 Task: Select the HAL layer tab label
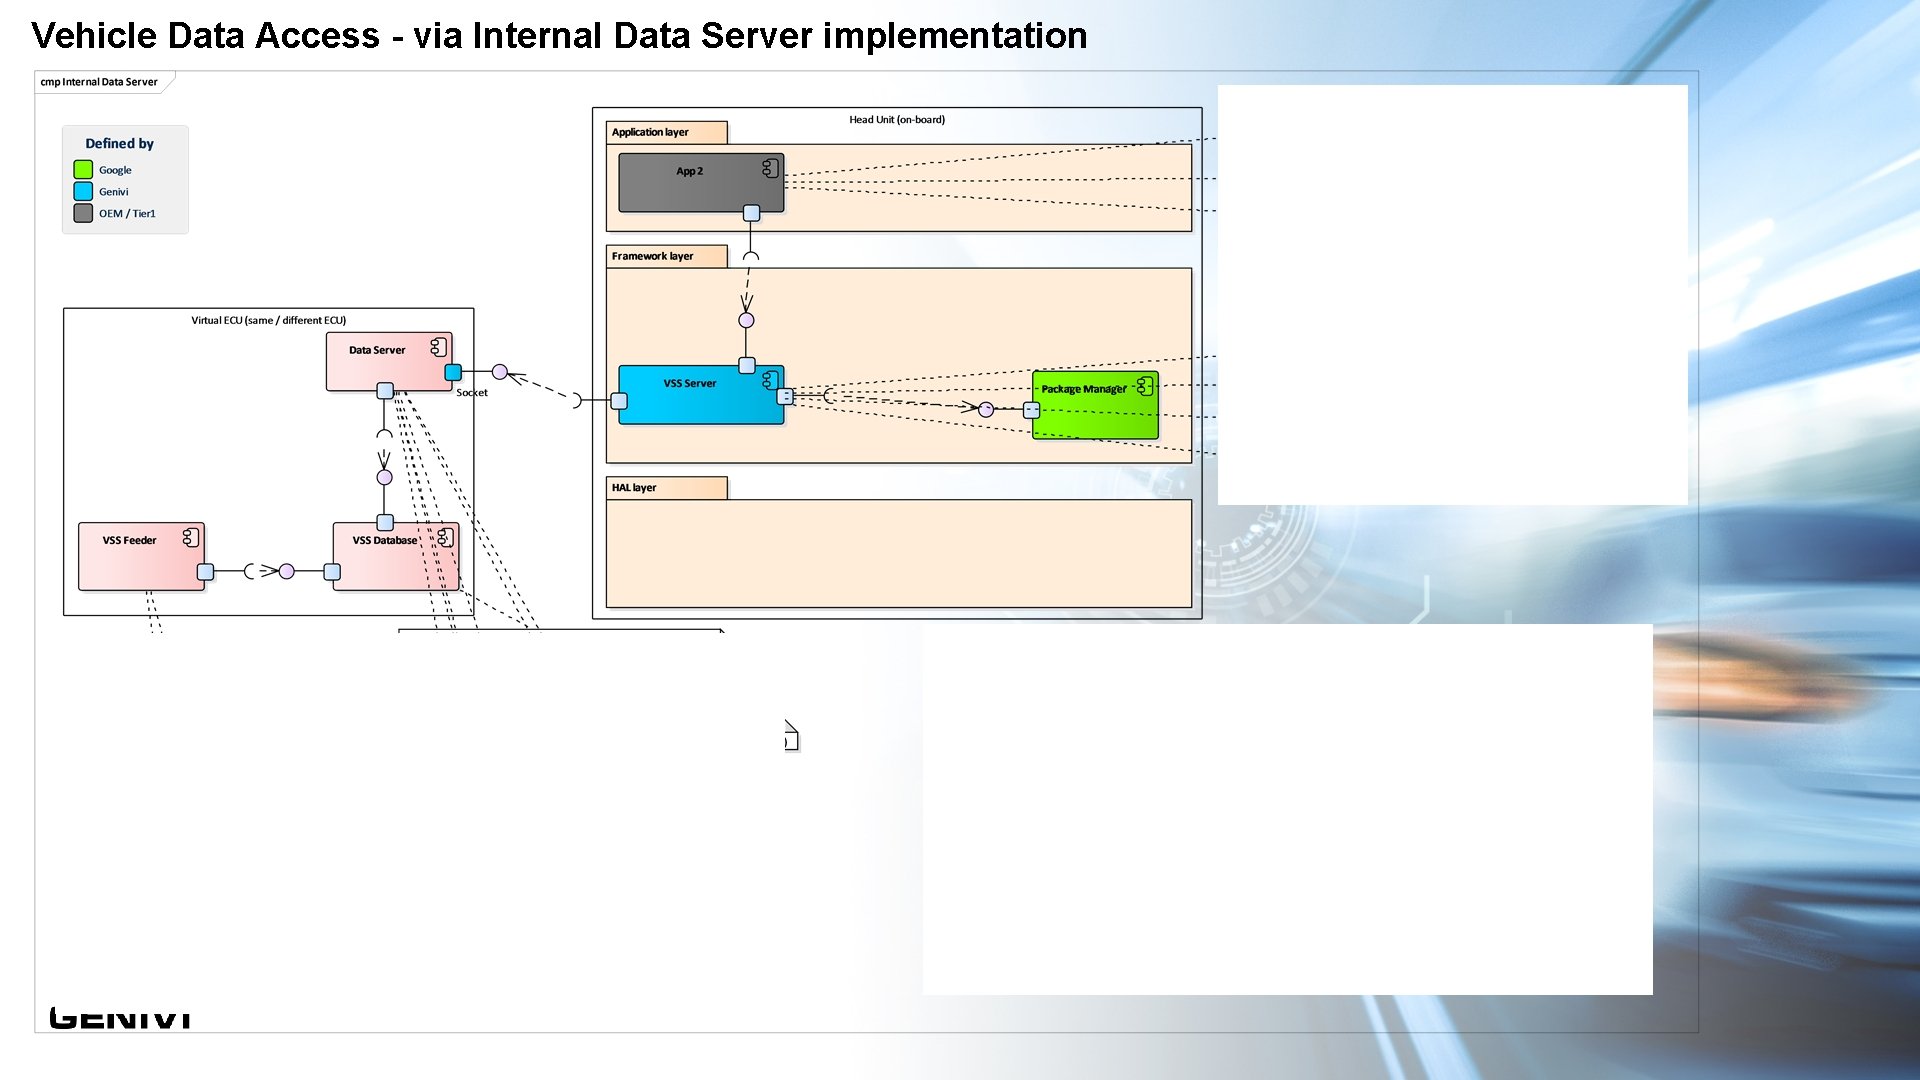tap(634, 488)
